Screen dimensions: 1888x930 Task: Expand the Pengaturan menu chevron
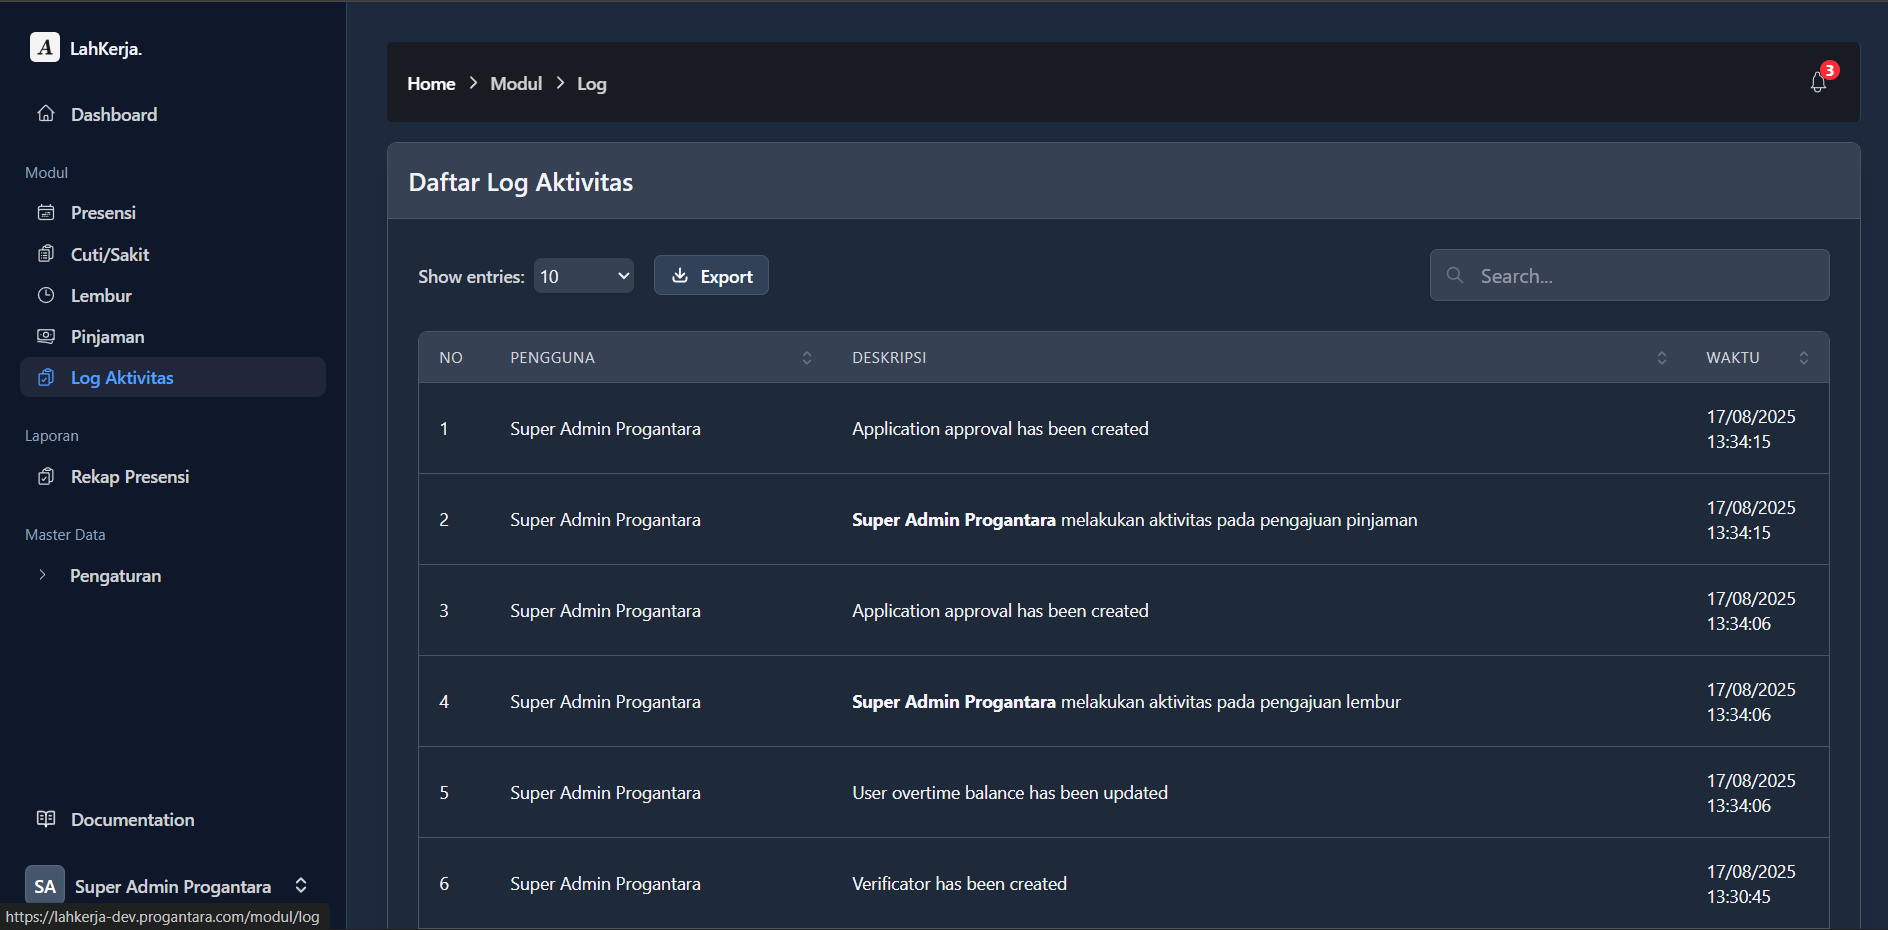click(x=42, y=575)
